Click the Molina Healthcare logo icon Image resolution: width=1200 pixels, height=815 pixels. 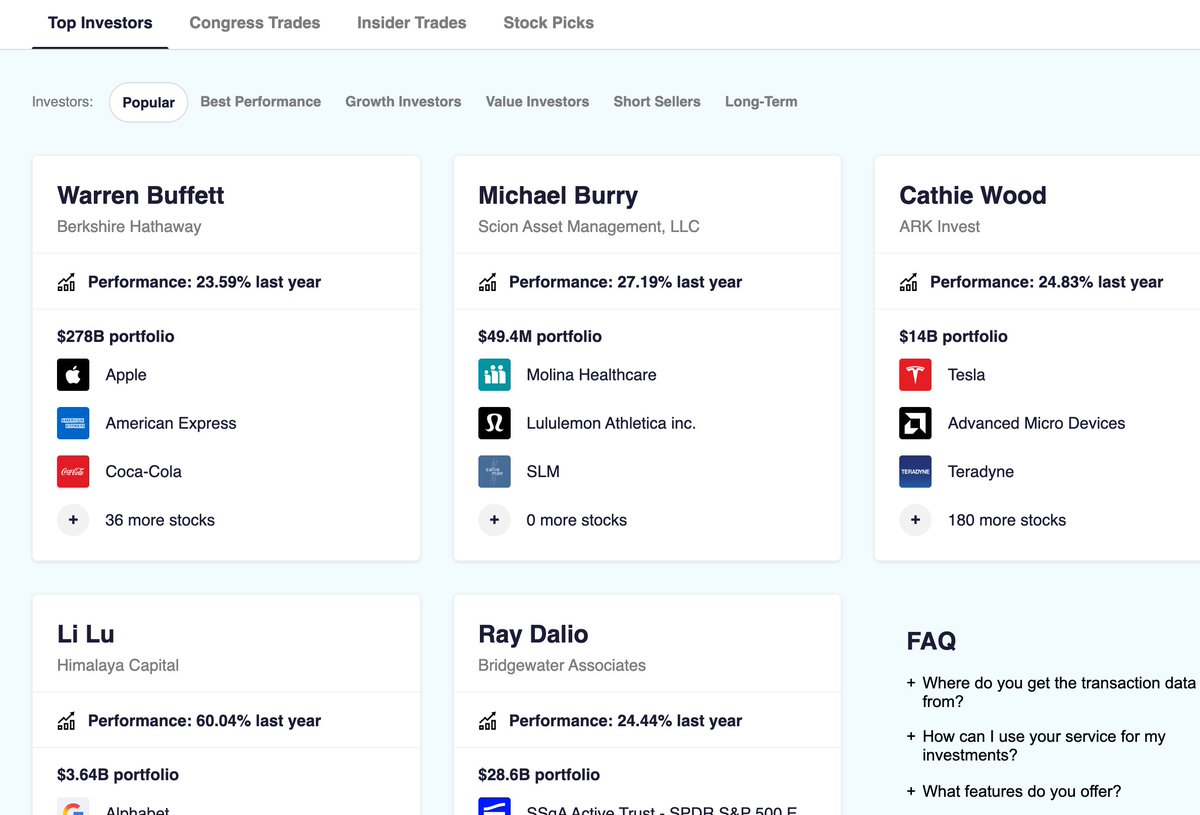pyautogui.click(x=494, y=375)
